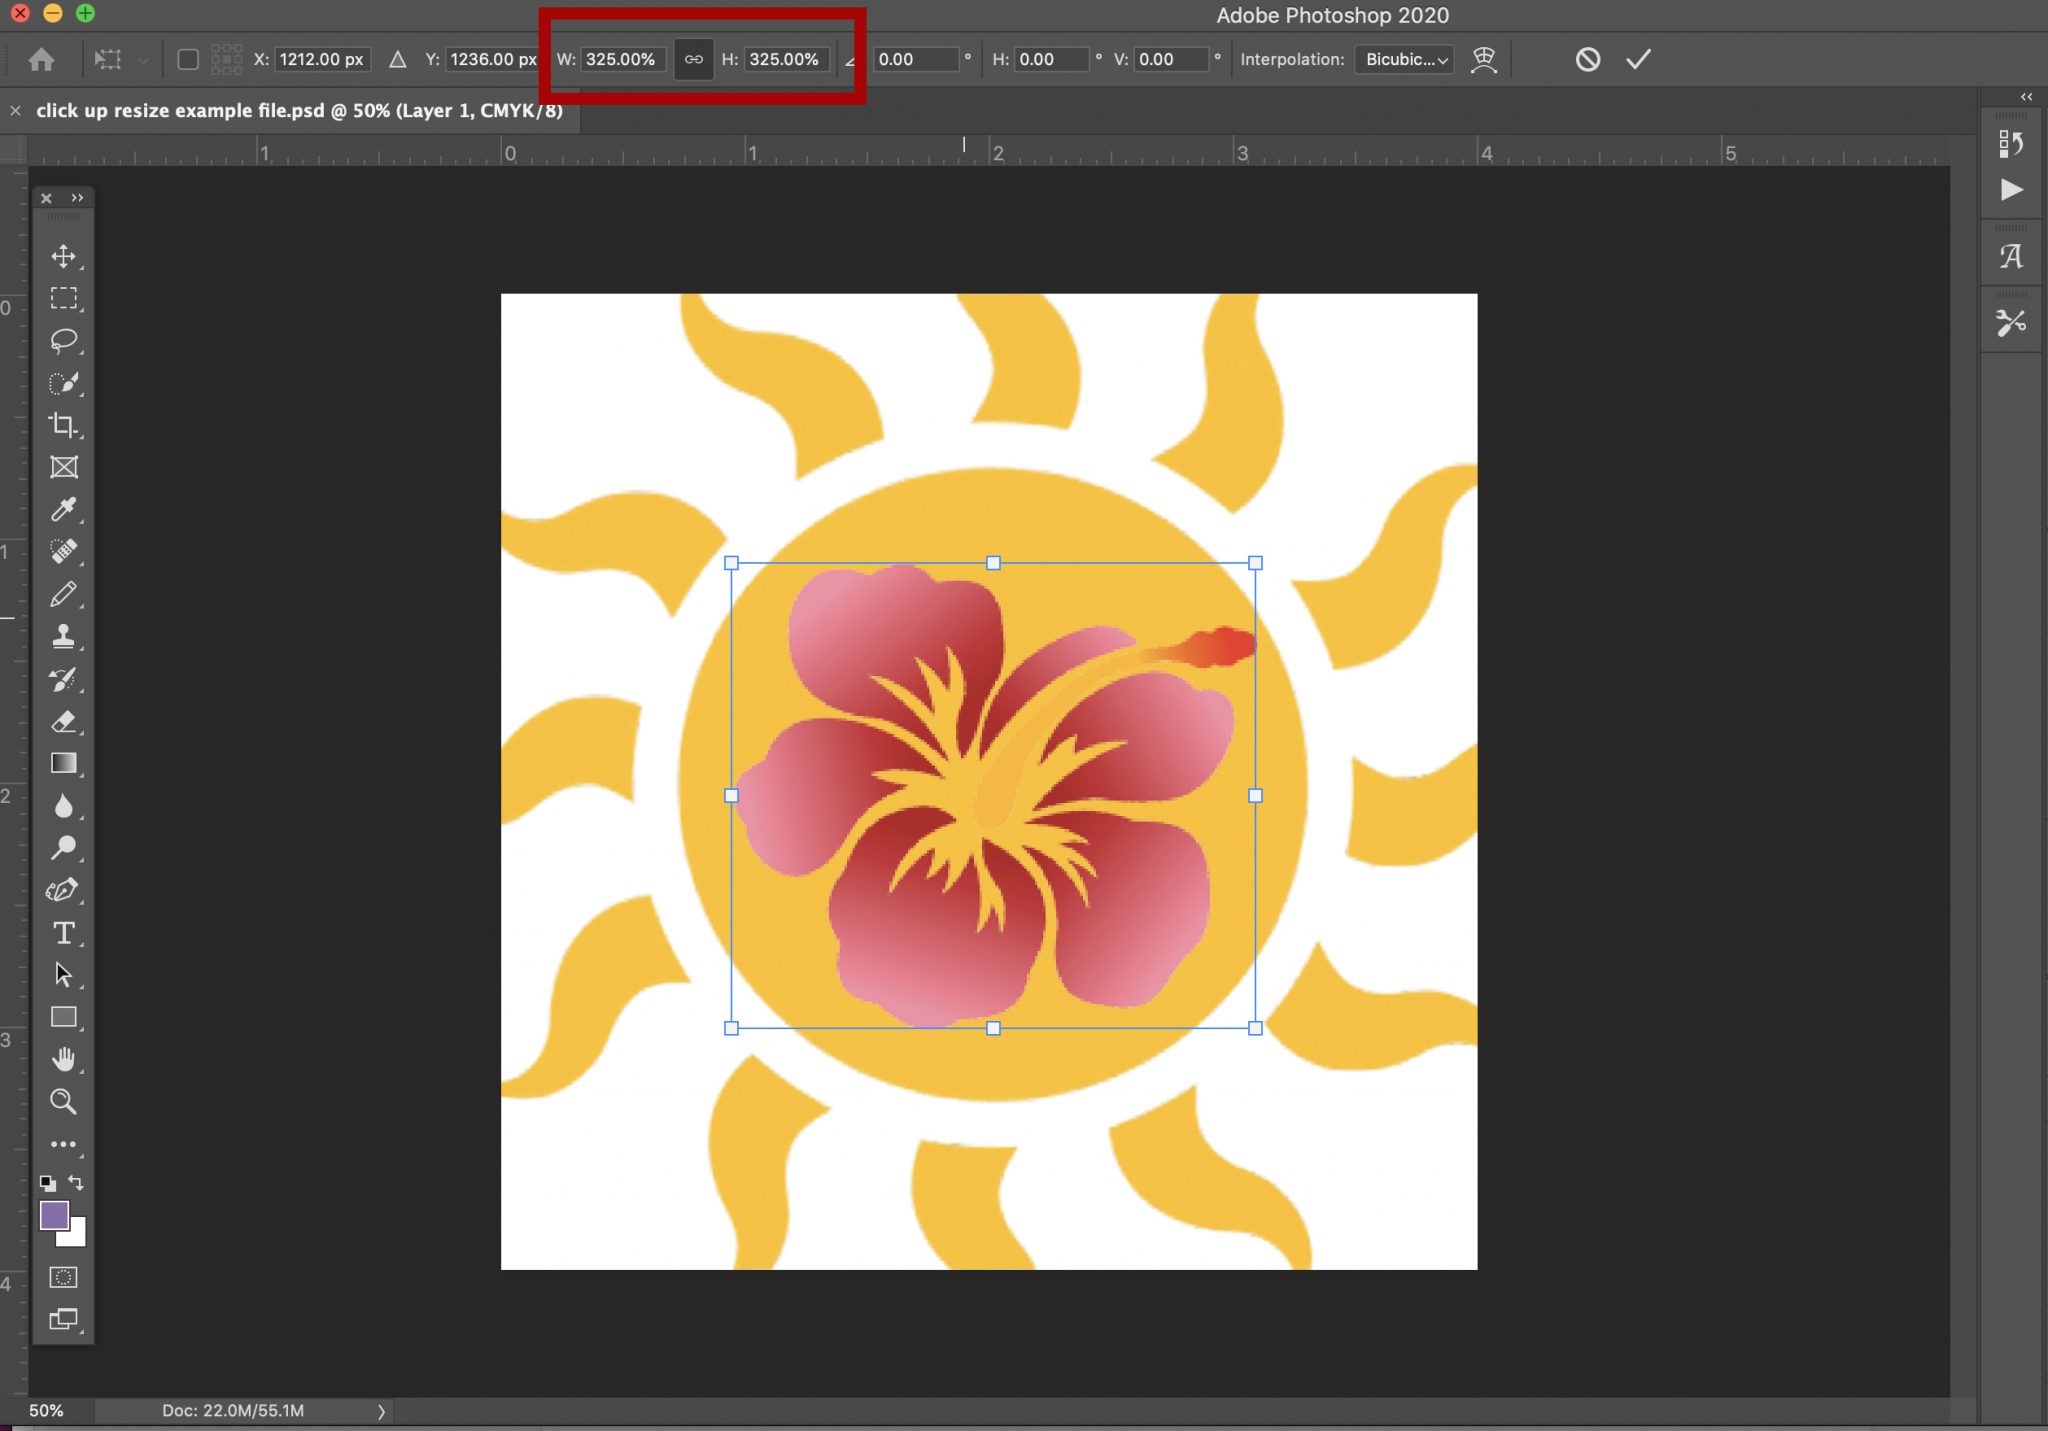Open the Interpolation dropdown set to Bicubic
This screenshot has width=2048, height=1431.
[x=1402, y=59]
